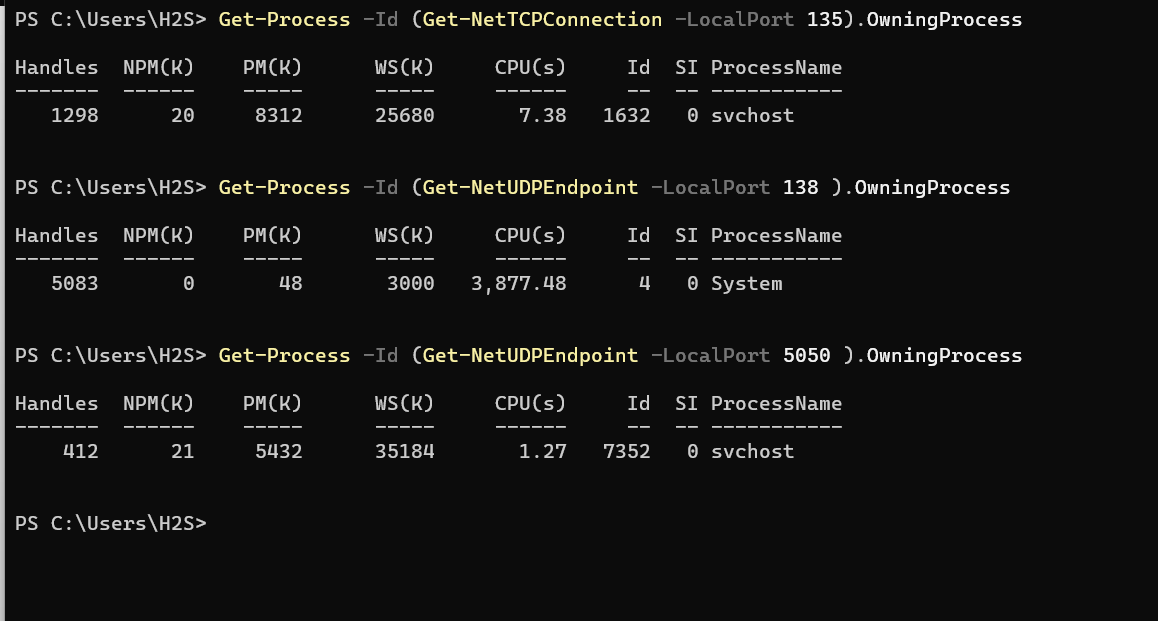
Task: Click the PM value 5432
Action: click(278, 452)
